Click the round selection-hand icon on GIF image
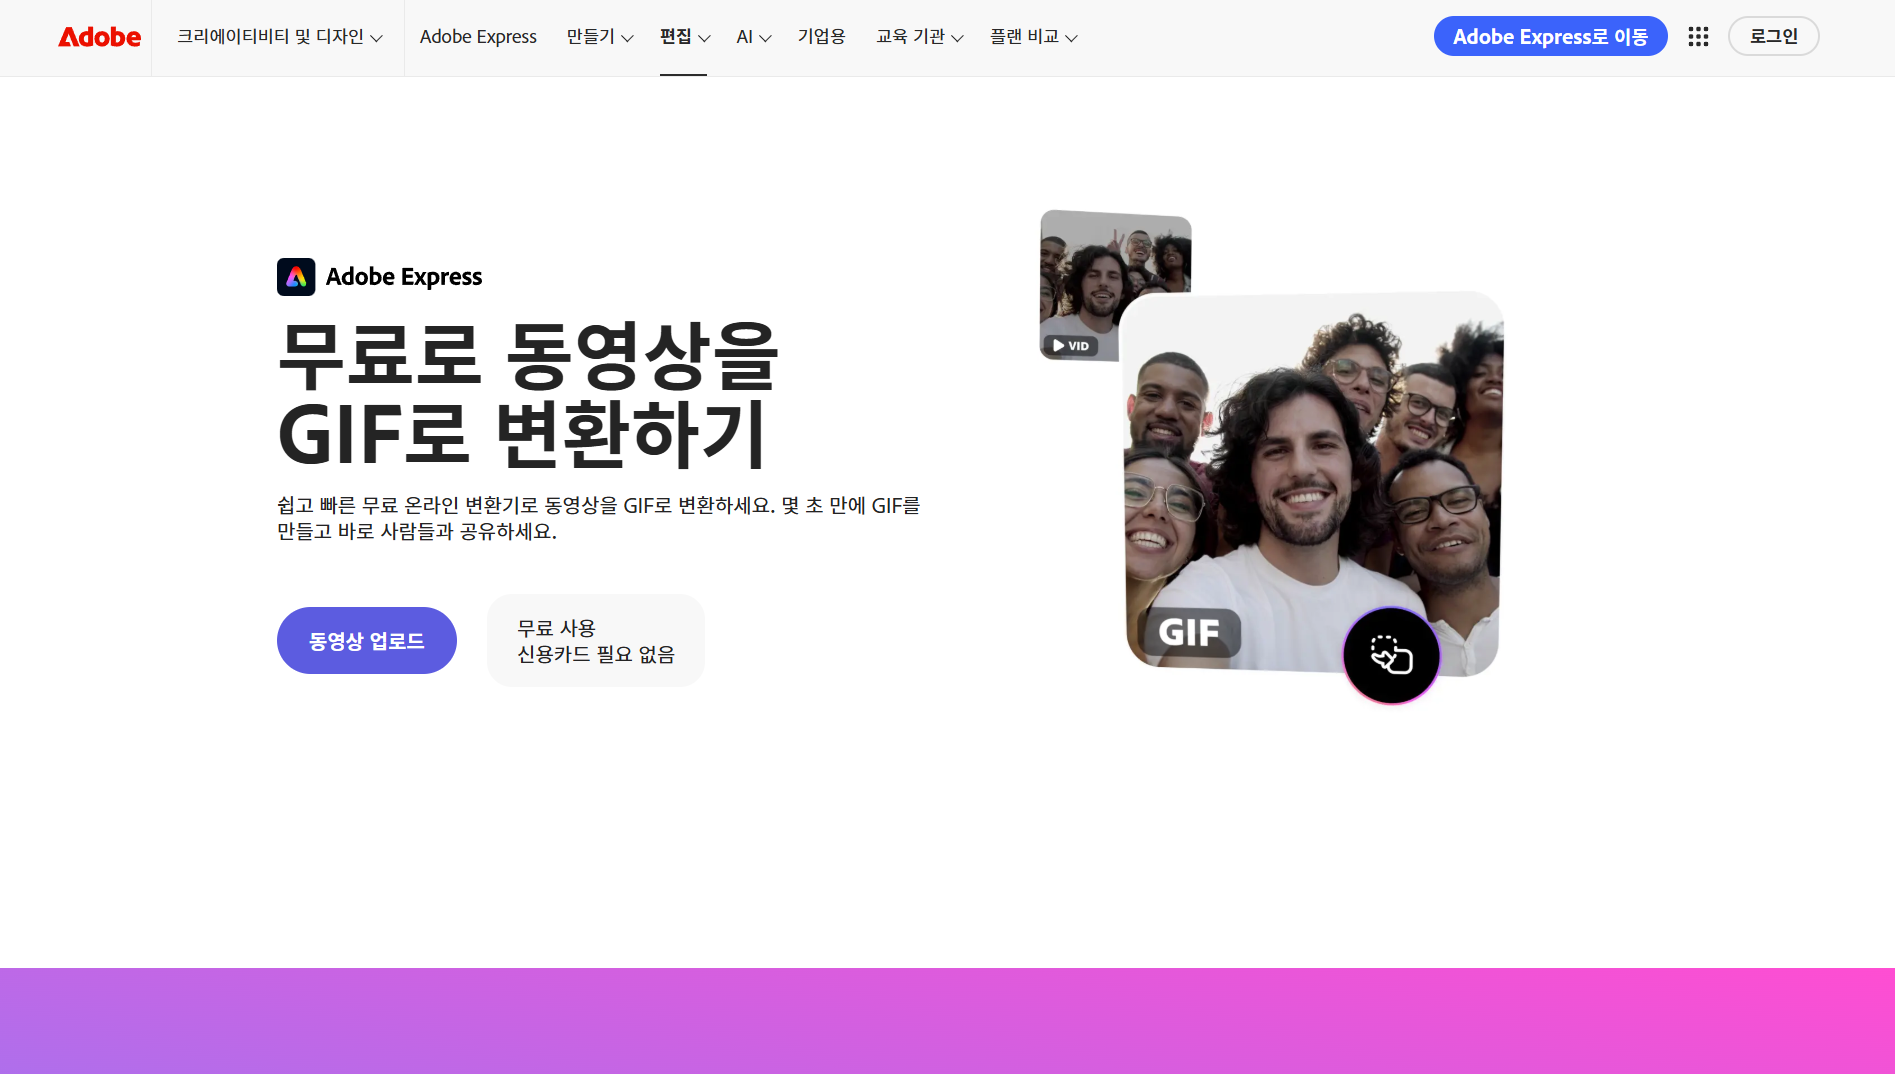The height and width of the screenshot is (1074, 1895). (x=1391, y=656)
